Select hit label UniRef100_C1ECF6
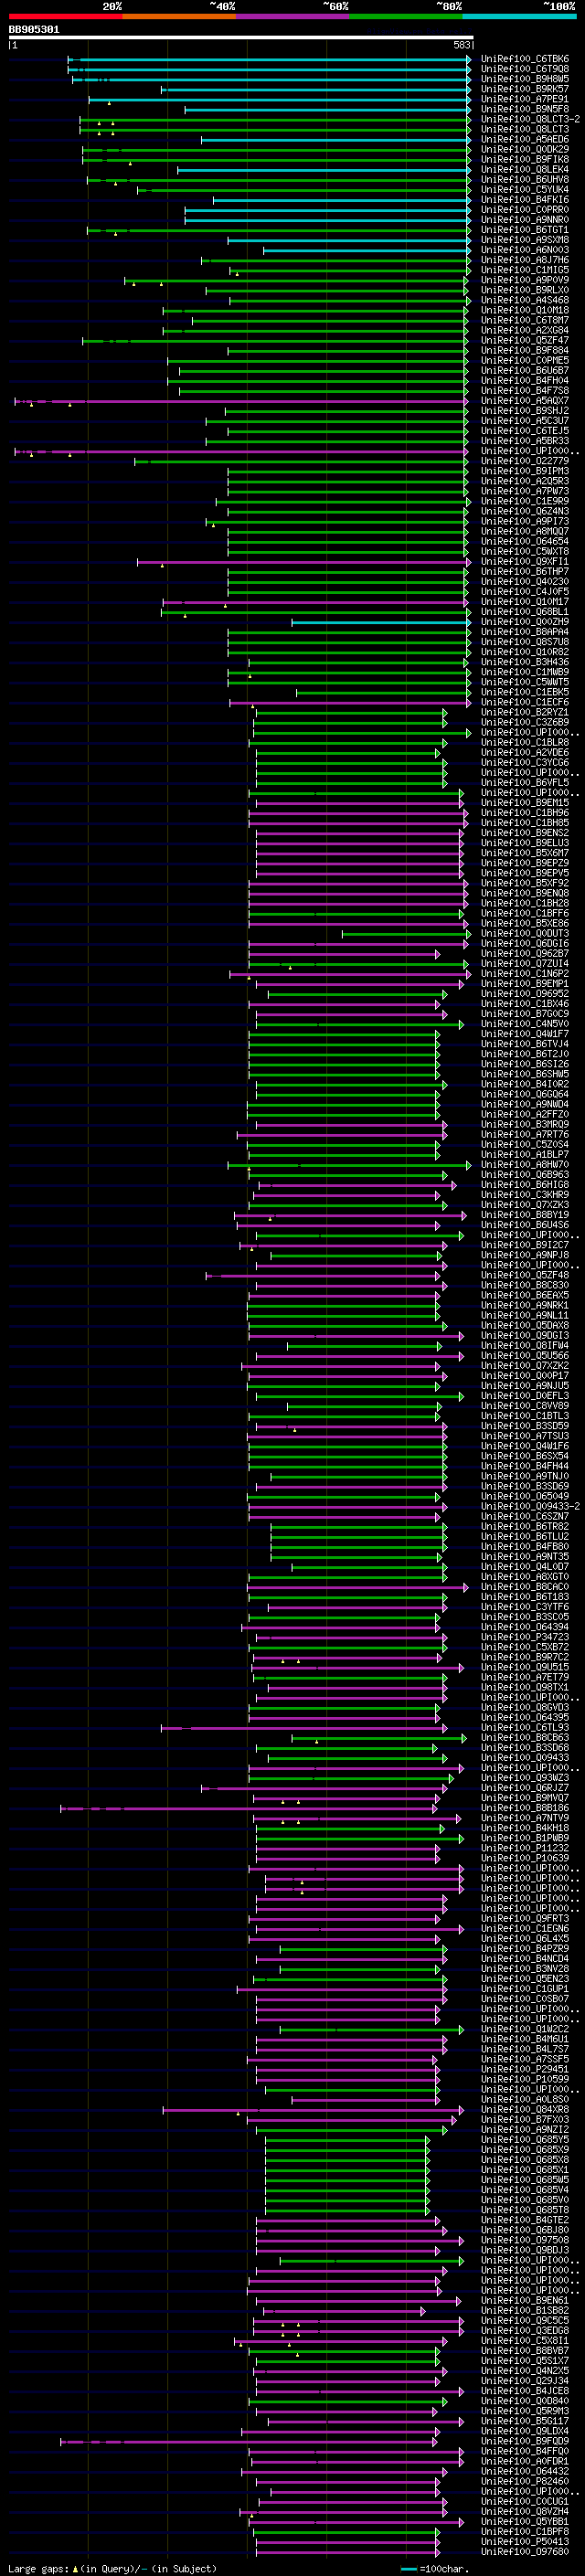The height and width of the screenshot is (2576, 585). coord(525,702)
